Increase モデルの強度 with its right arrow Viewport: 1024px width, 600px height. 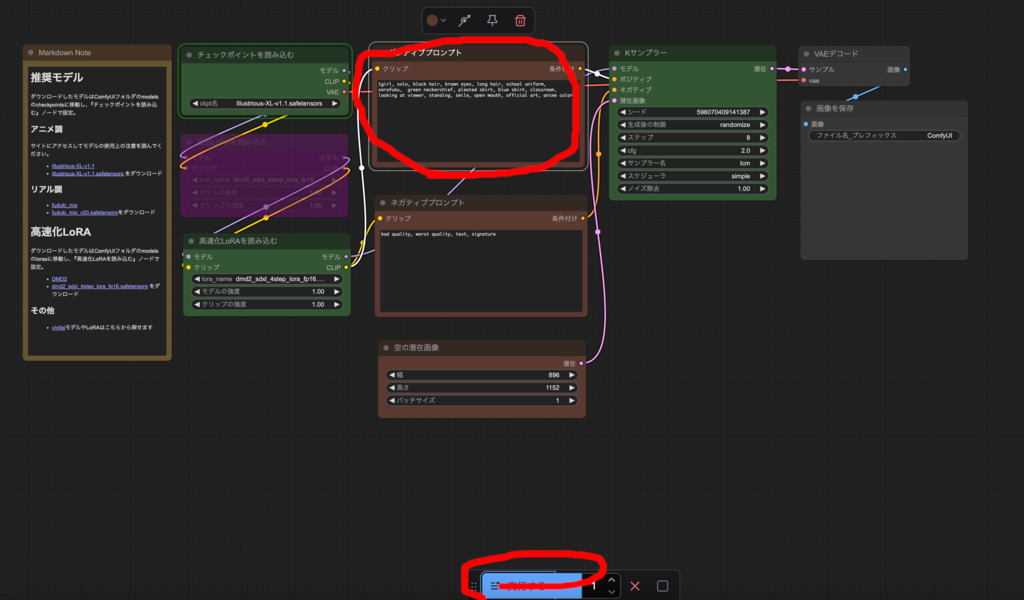337,292
